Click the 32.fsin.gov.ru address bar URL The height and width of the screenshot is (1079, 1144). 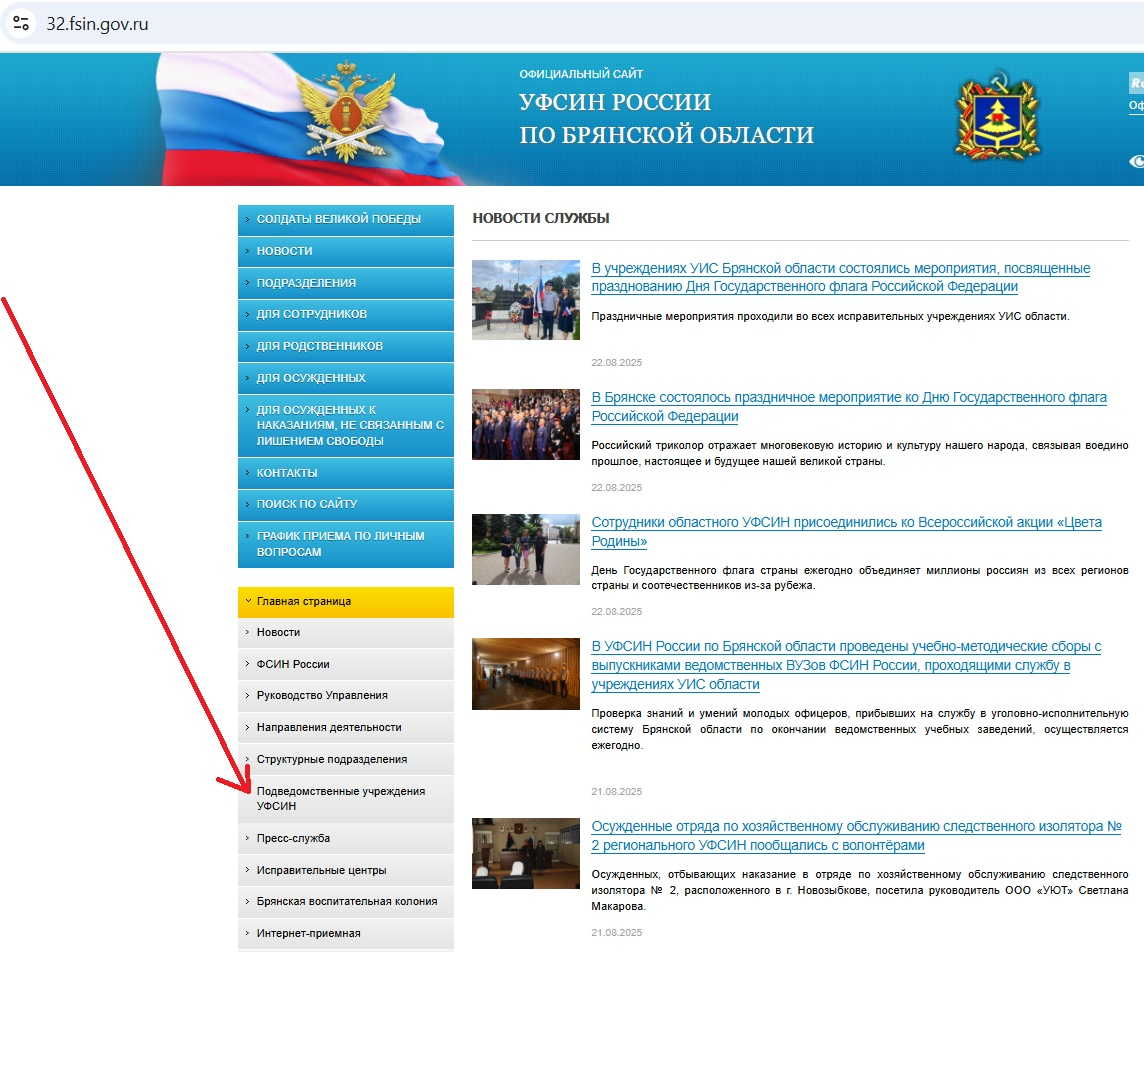tap(97, 23)
